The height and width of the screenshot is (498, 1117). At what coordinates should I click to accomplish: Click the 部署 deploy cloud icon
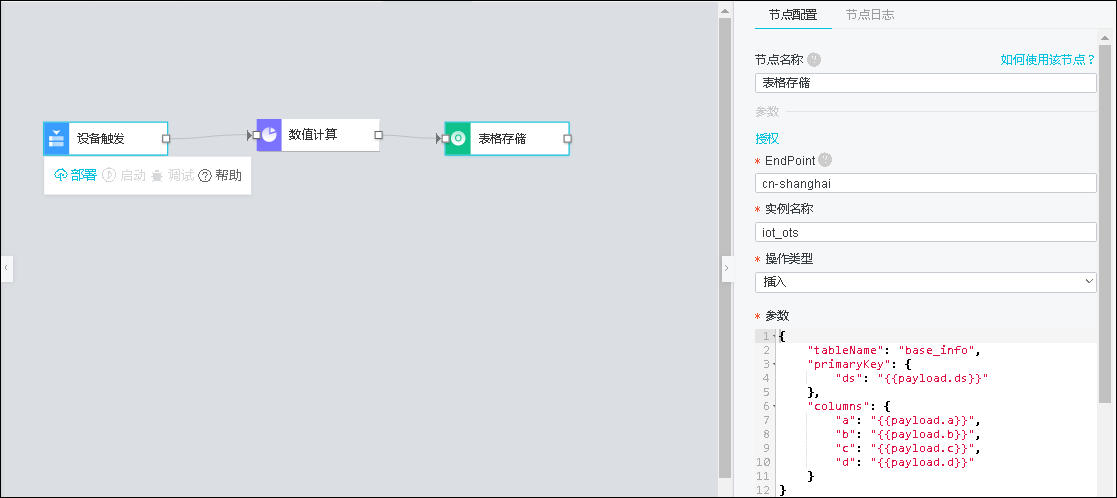click(x=61, y=175)
